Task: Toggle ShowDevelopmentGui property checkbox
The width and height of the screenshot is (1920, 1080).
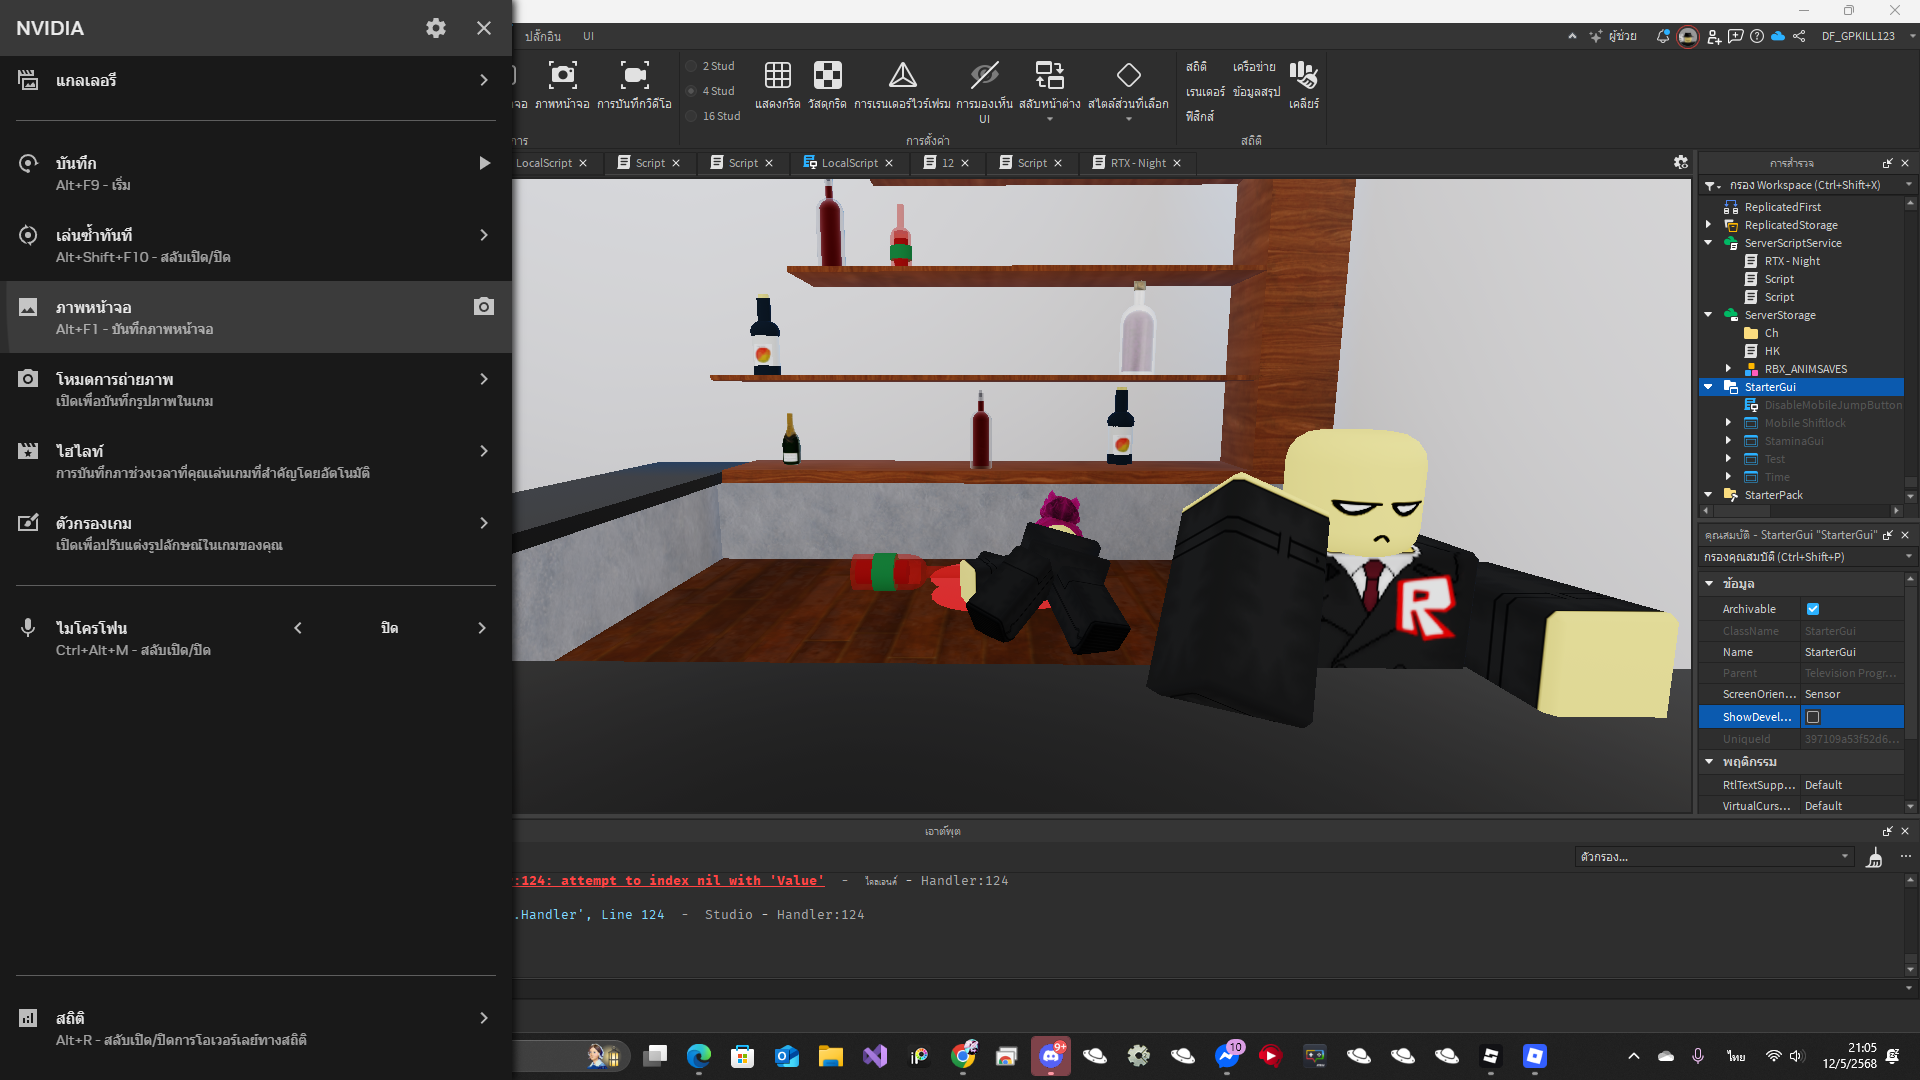Action: tap(1813, 717)
